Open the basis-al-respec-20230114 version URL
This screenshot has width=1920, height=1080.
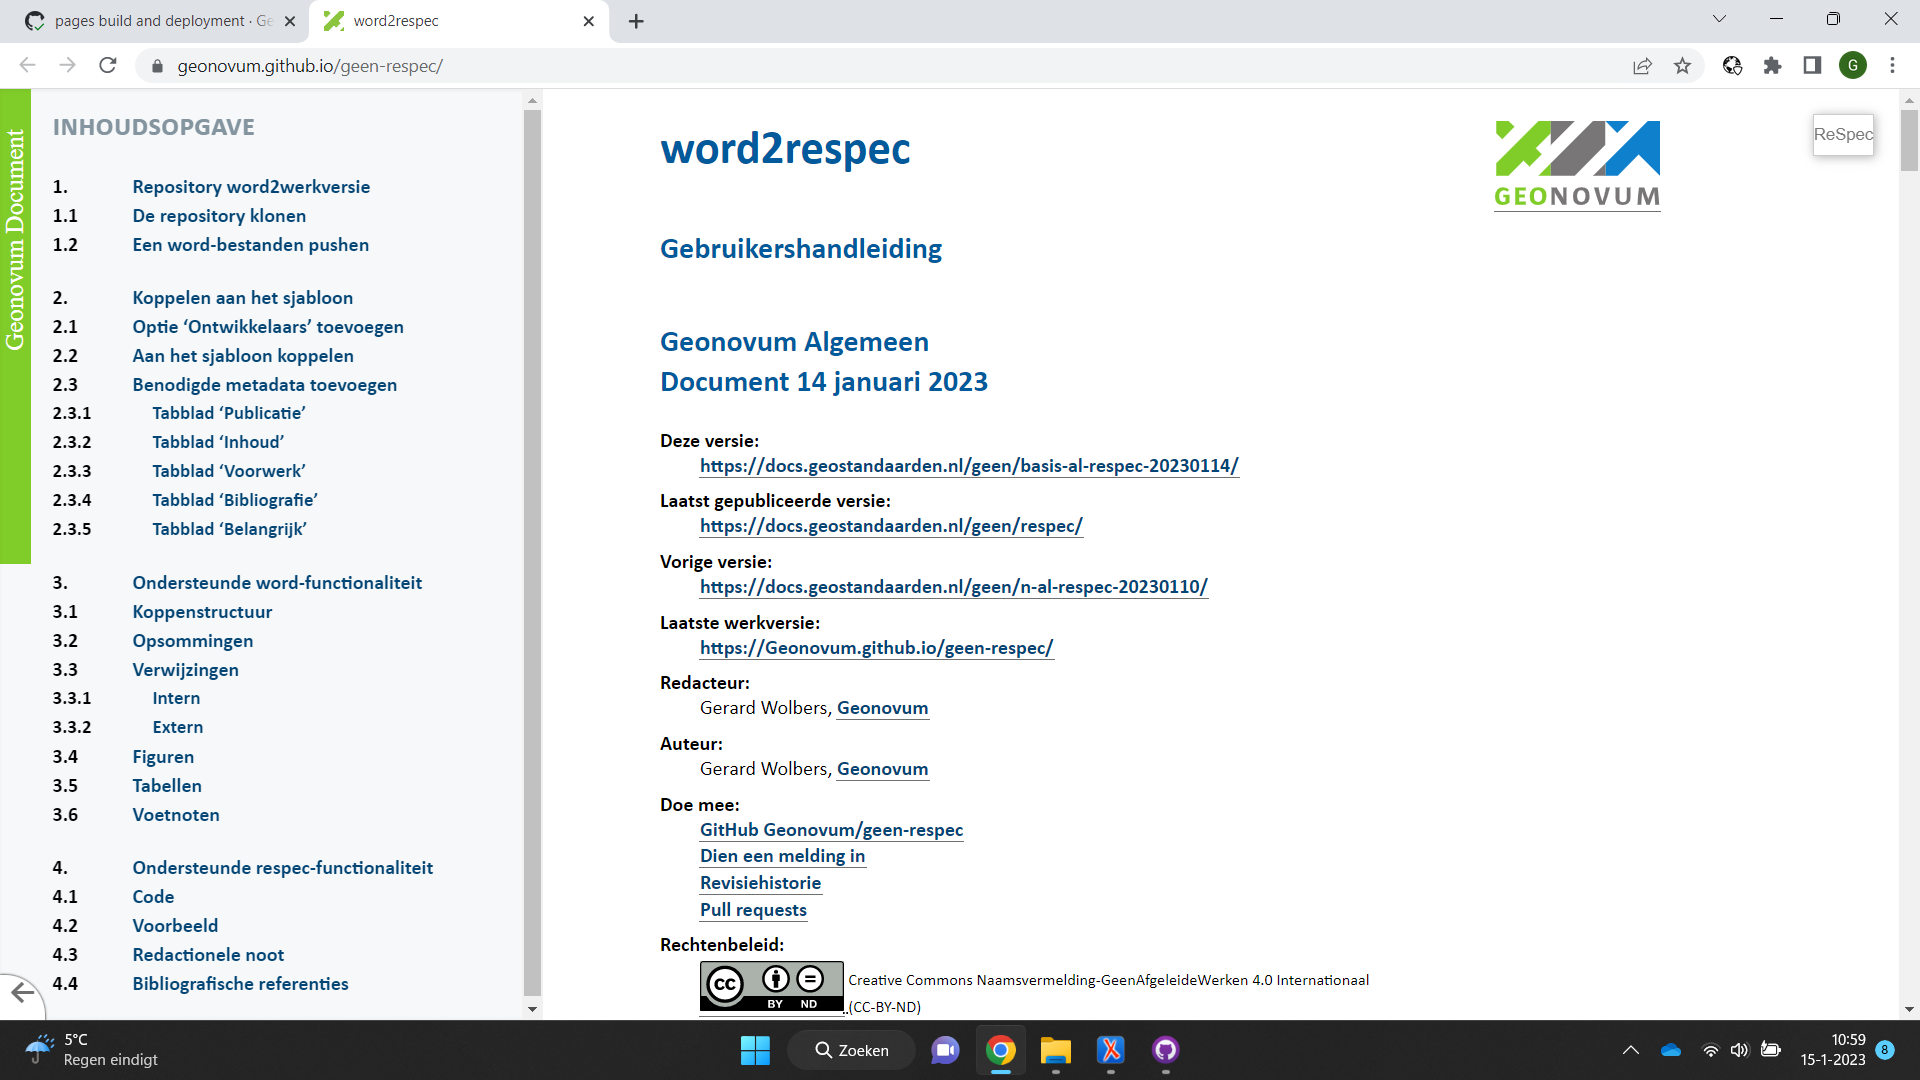tap(969, 466)
